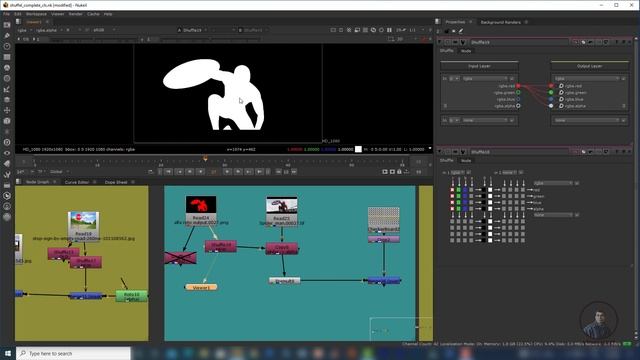Select the Node tab of Shuffle19 properties
The width and height of the screenshot is (640, 360).
click(x=466, y=51)
